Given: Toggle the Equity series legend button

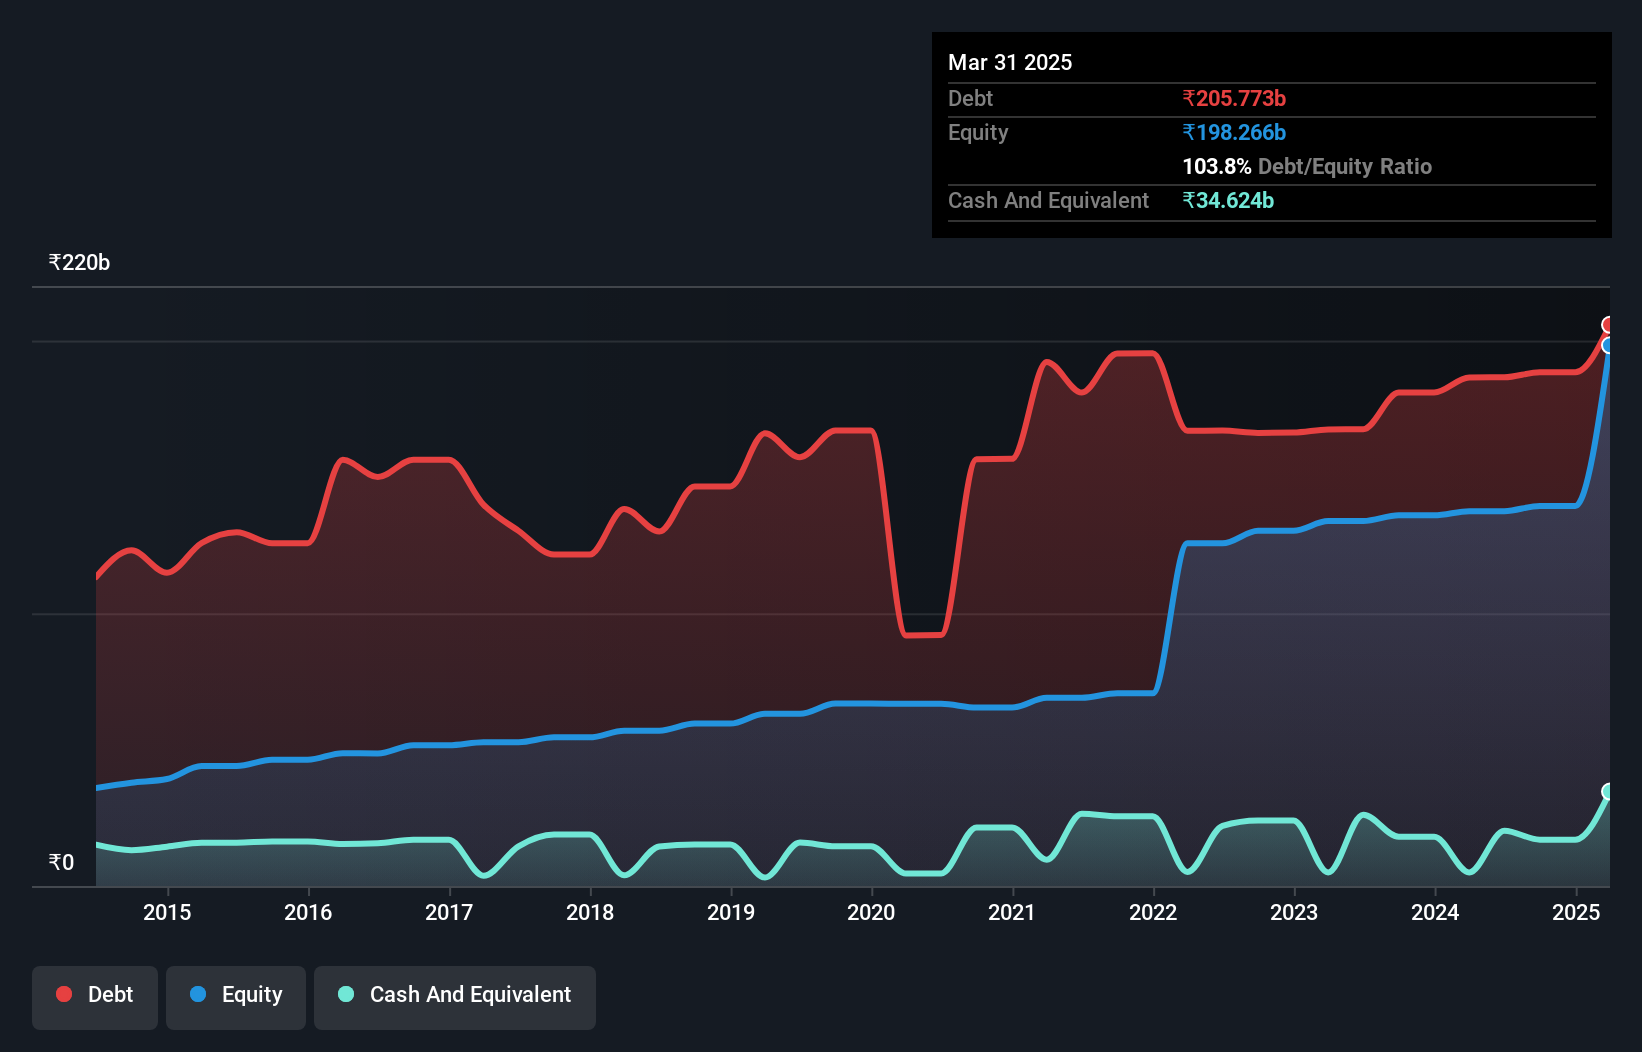Looking at the screenshot, I should (x=236, y=997).
